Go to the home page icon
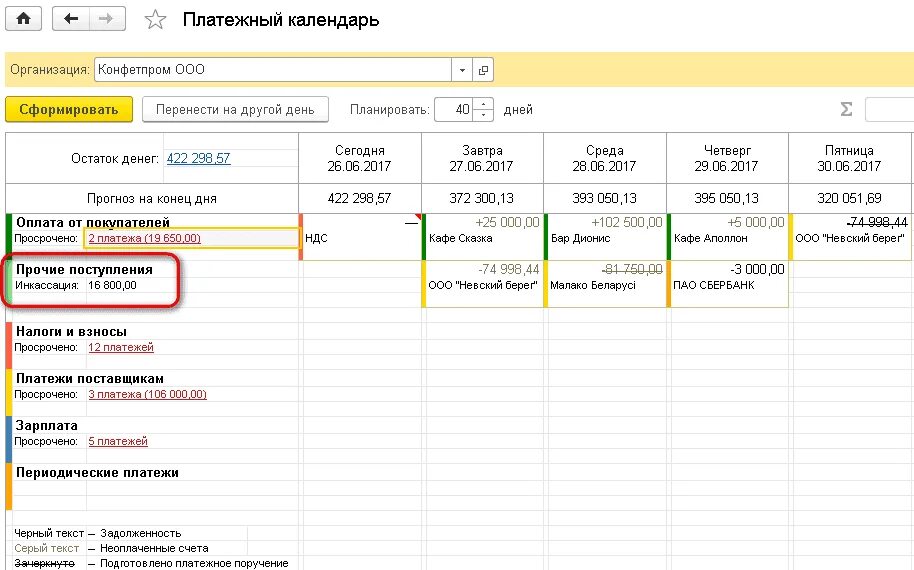The height and width of the screenshot is (570, 914). point(23,19)
